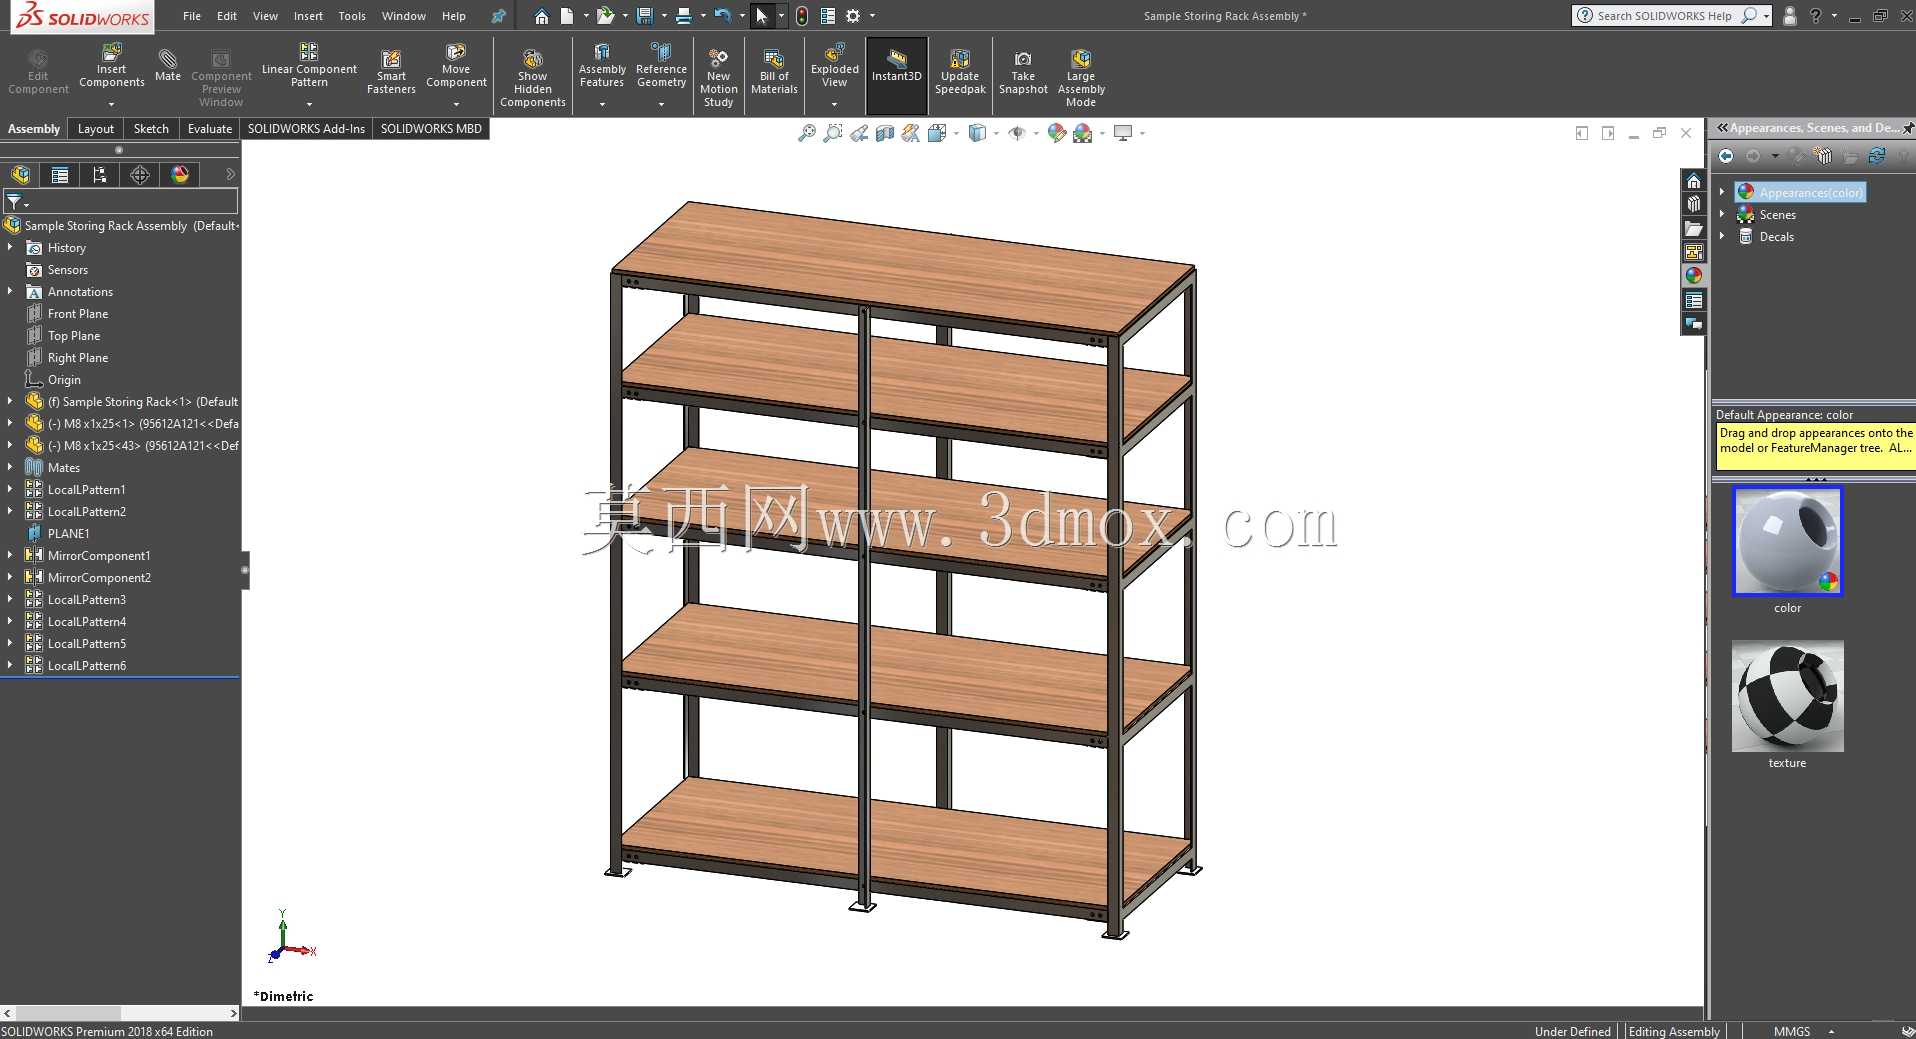Viewport: 1916px width, 1039px height.
Task: Open the Tools menu
Action: coord(352,16)
